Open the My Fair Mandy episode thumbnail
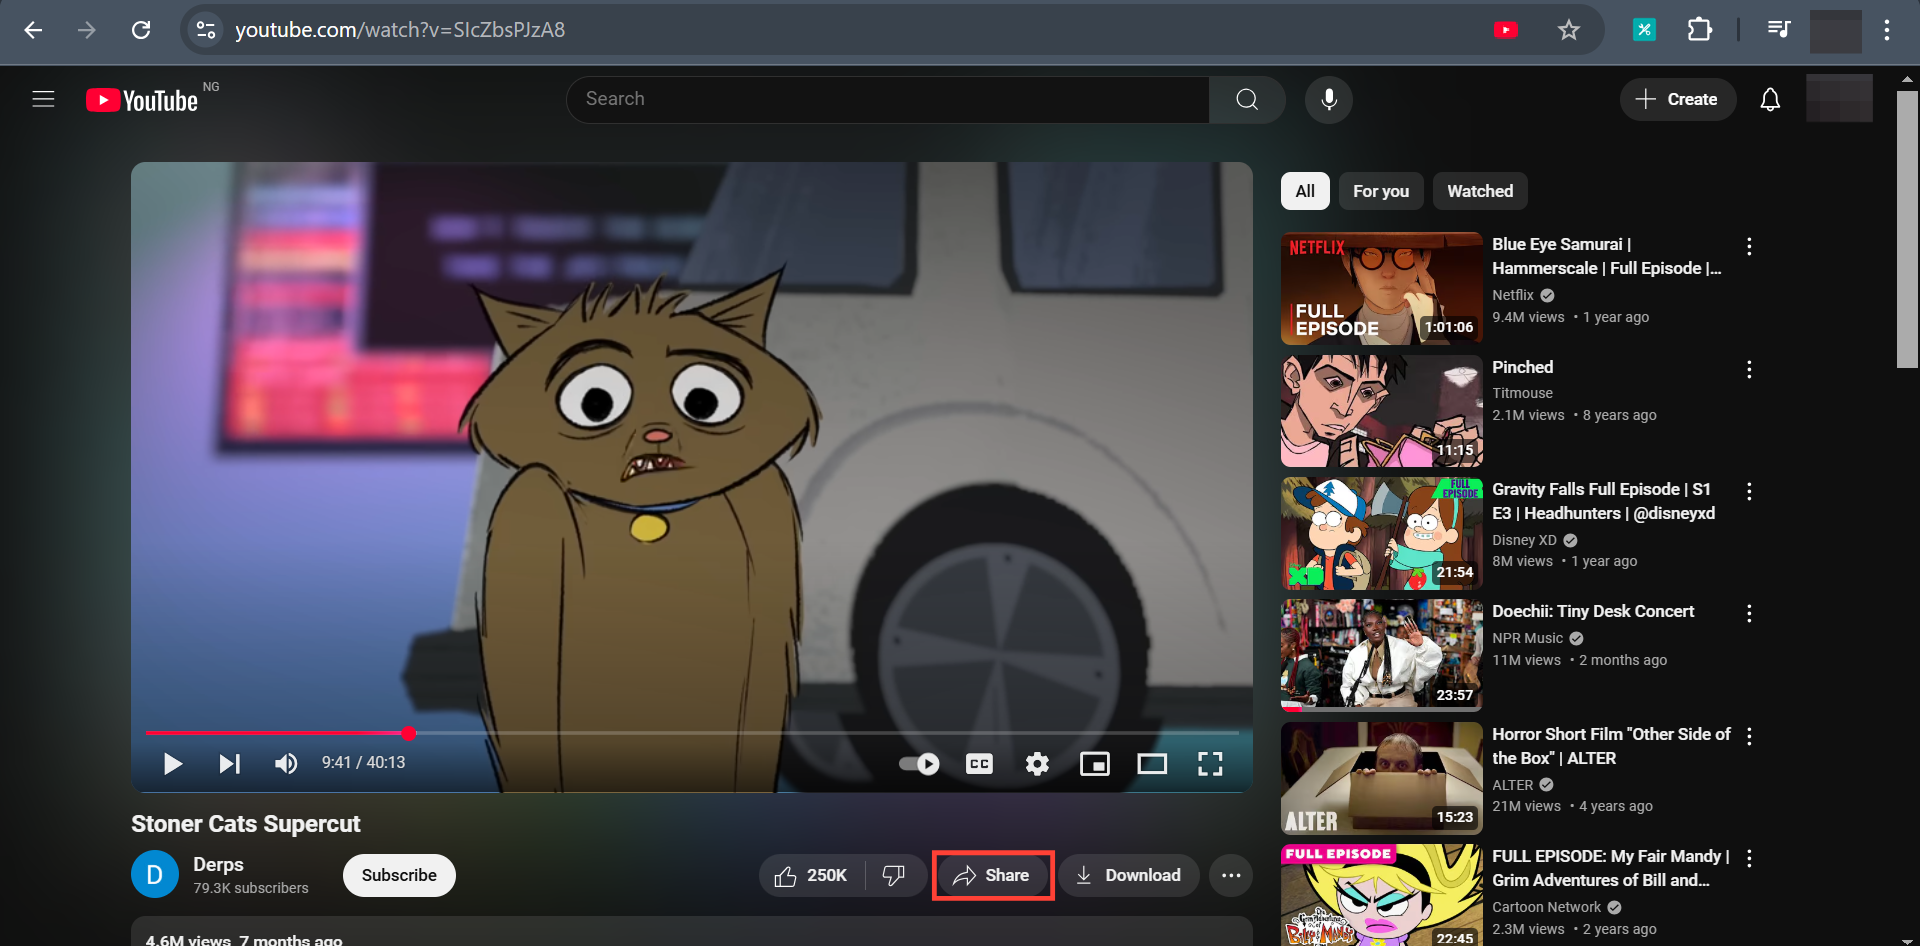Image resolution: width=1920 pixels, height=946 pixels. click(1382, 895)
